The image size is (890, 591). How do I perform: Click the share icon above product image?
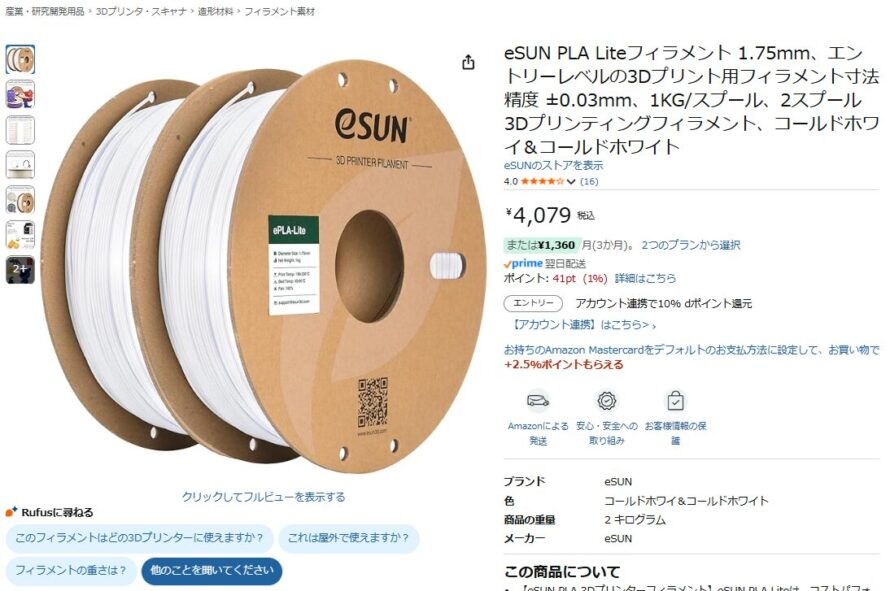pos(468,62)
